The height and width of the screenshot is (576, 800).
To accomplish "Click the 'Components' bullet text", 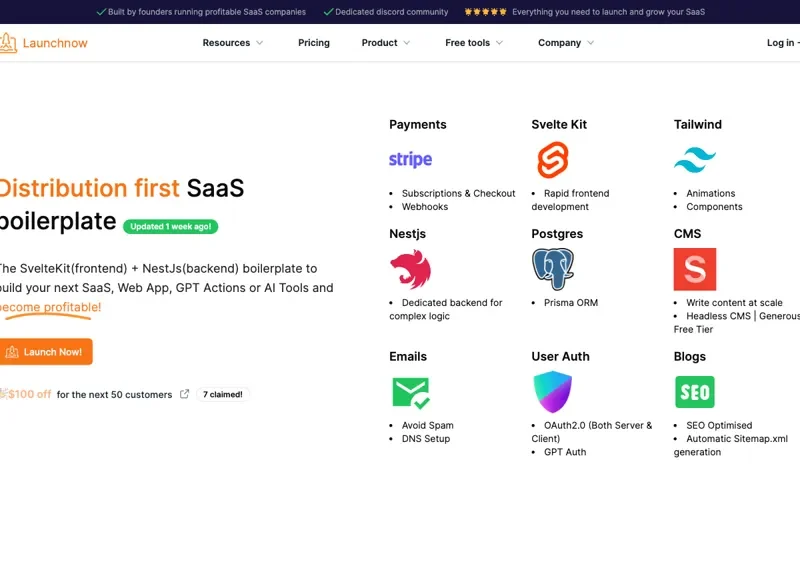I will click(714, 207).
